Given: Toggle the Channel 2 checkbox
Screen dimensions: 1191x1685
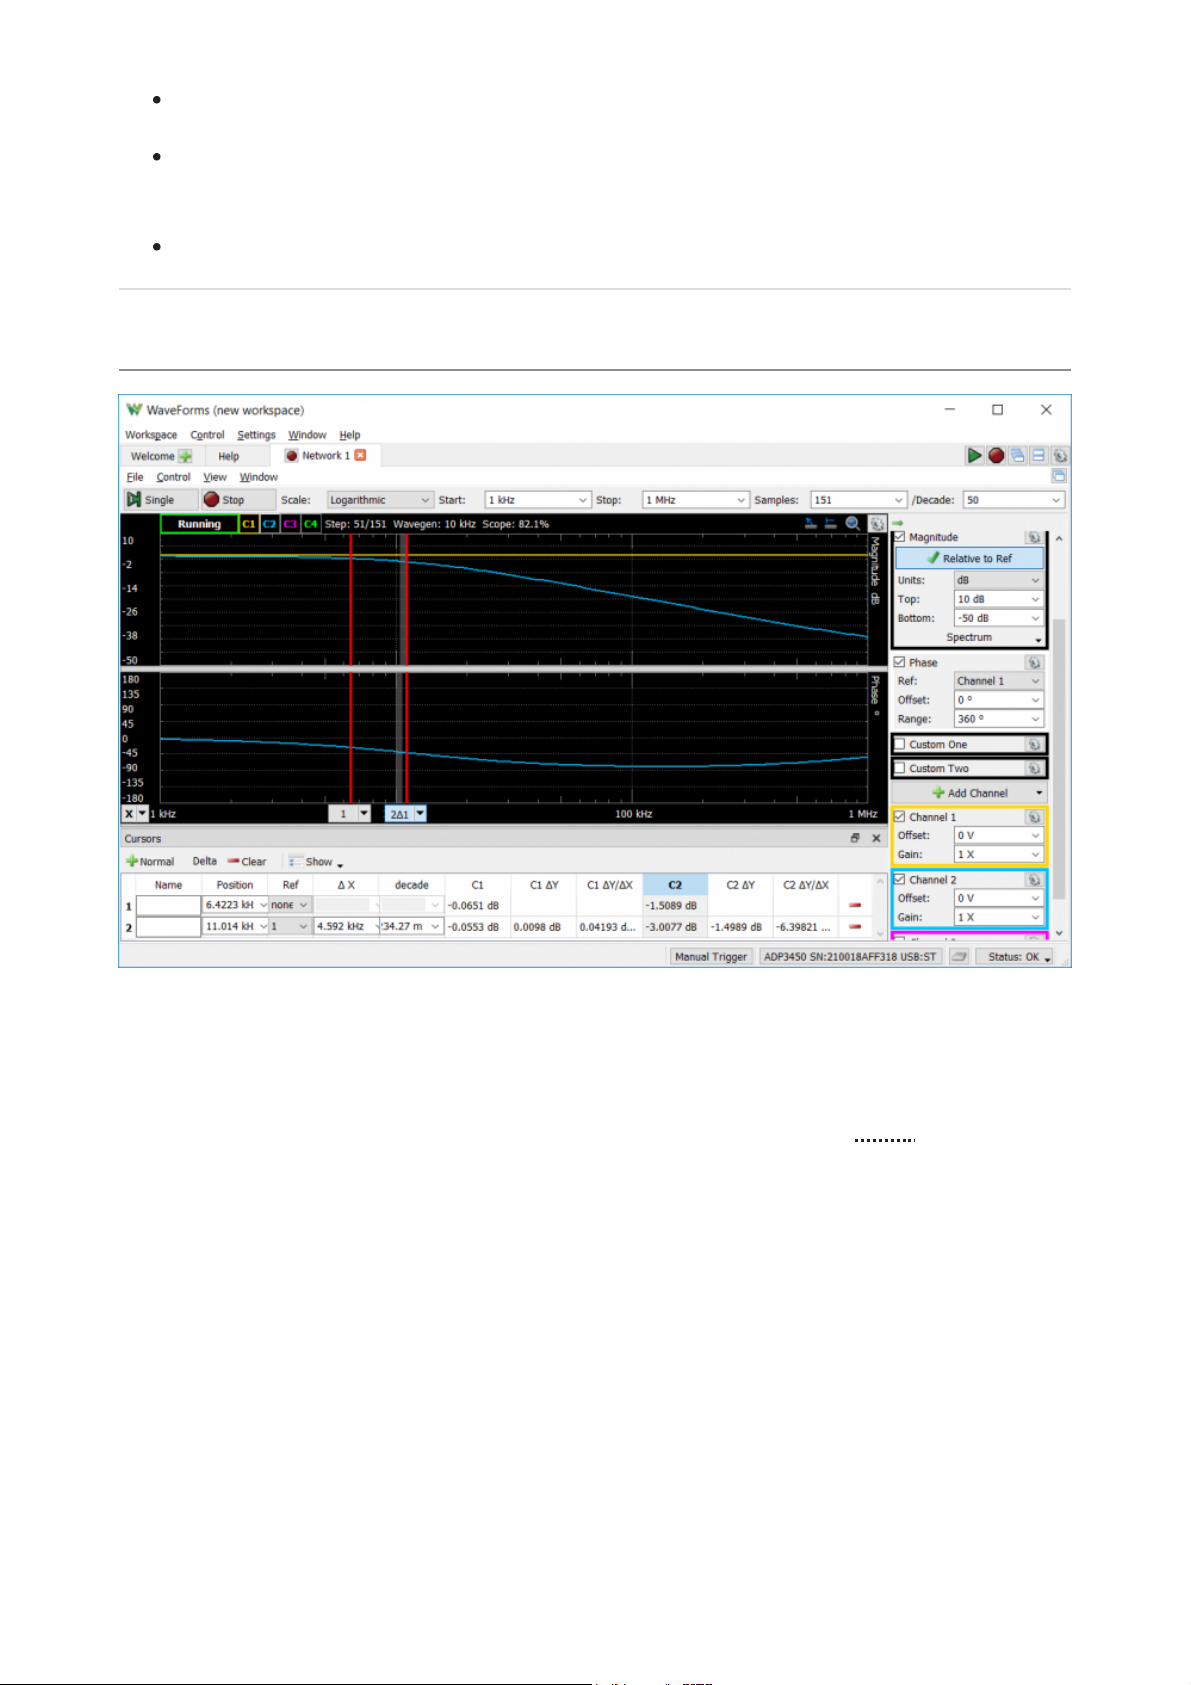Looking at the screenshot, I should 899,880.
